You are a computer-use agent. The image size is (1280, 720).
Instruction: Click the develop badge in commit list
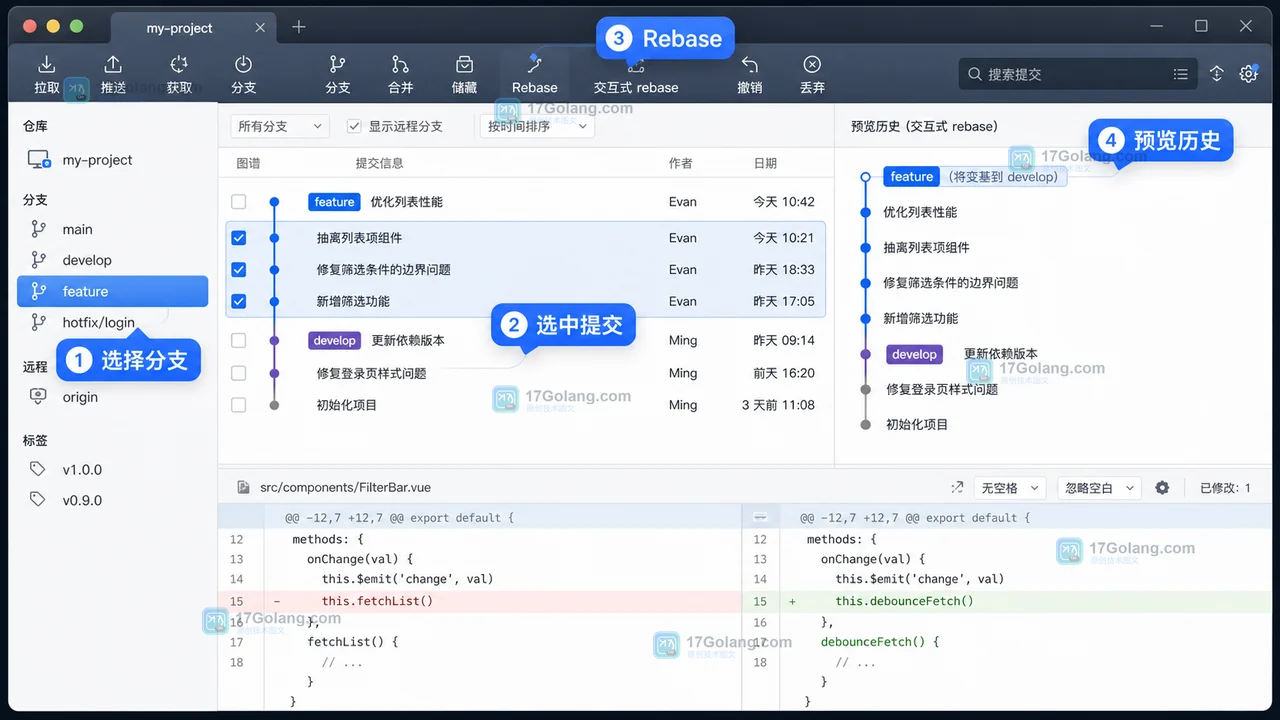pos(334,341)
